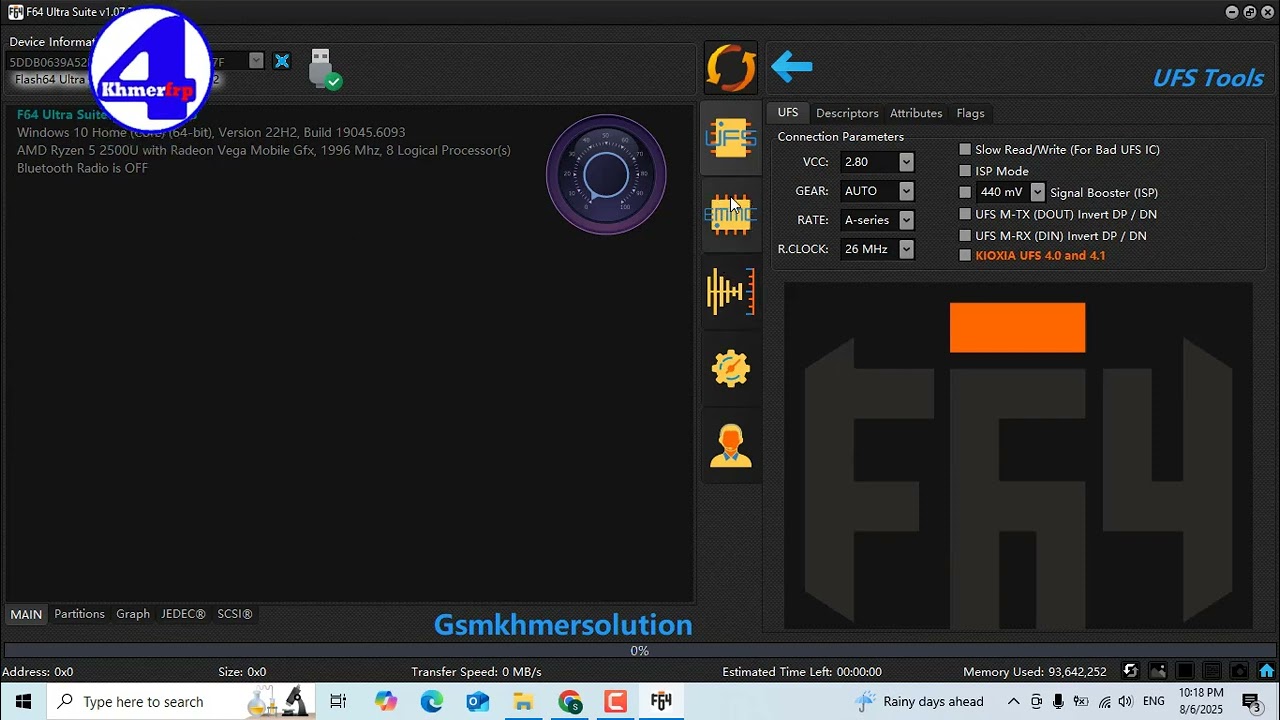
Task: Click the Transfer Speed 0 MB/s text
Action: (476, 672)
